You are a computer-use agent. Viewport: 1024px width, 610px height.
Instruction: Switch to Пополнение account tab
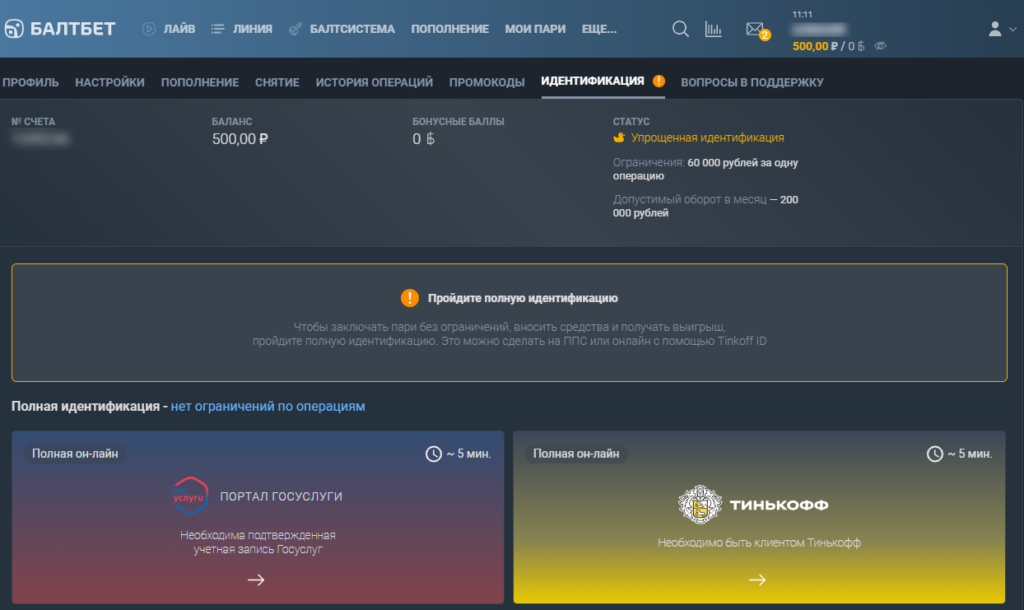(200, 82)
